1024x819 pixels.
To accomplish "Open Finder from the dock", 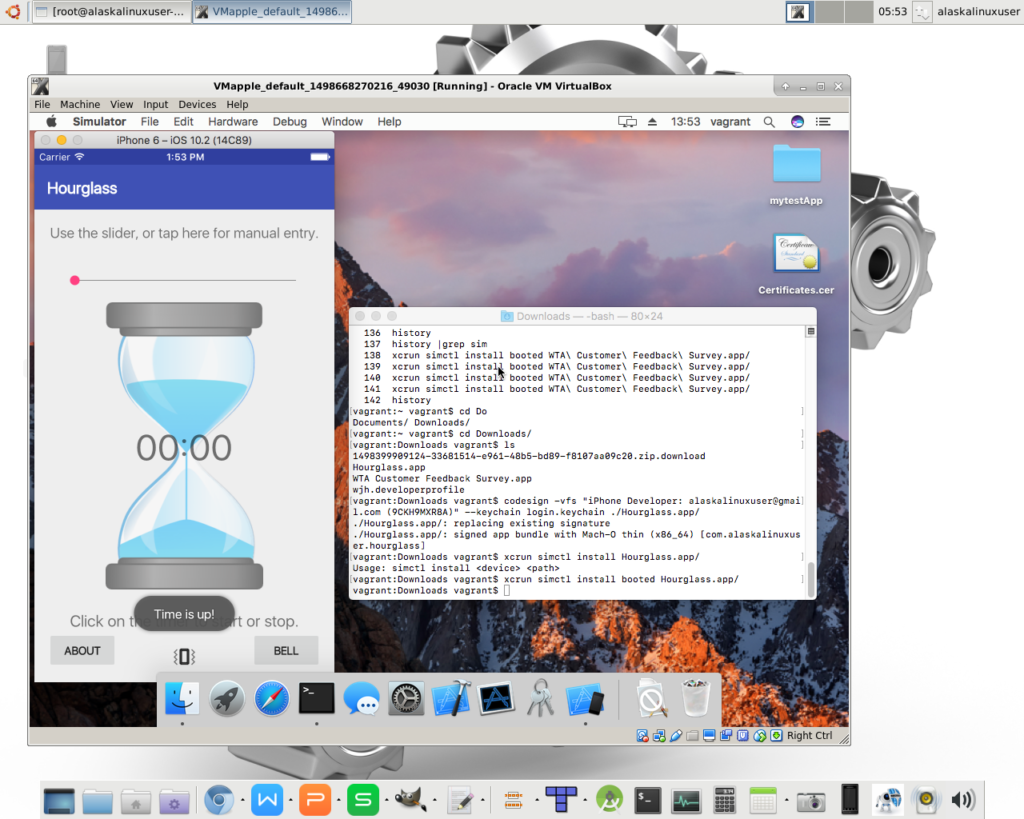I will 182,698.
